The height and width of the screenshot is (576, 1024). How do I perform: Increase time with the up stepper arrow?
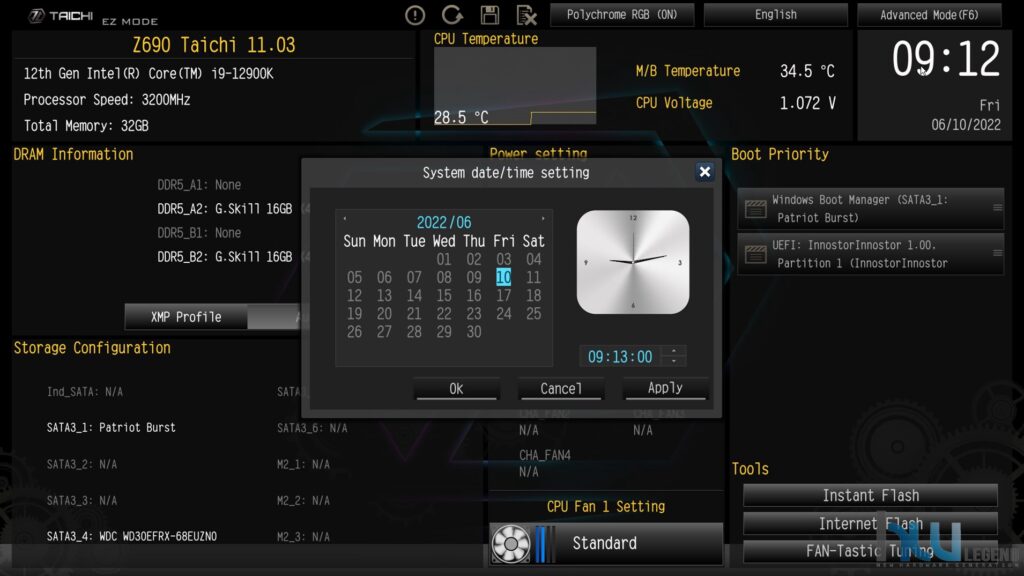[674, 351]
